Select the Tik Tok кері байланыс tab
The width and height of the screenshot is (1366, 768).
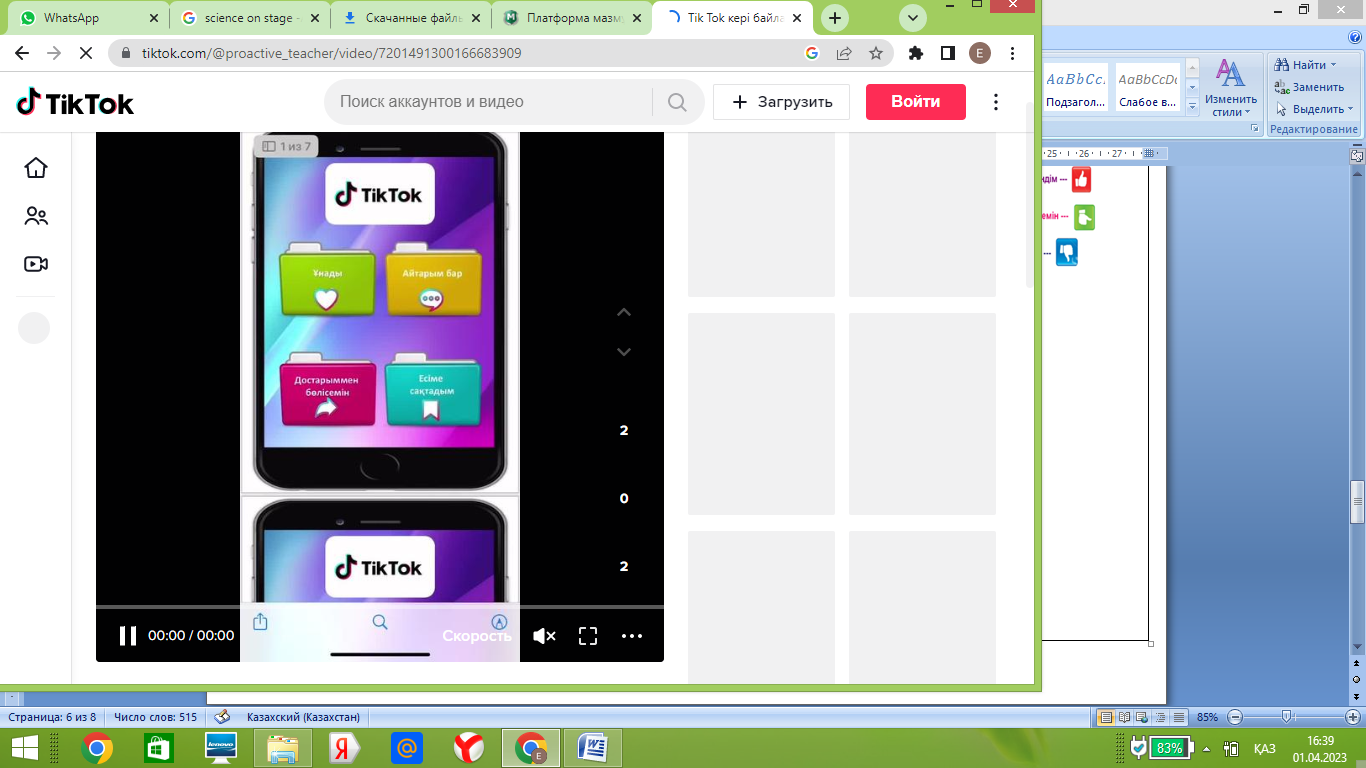click(x=732, y=18)
